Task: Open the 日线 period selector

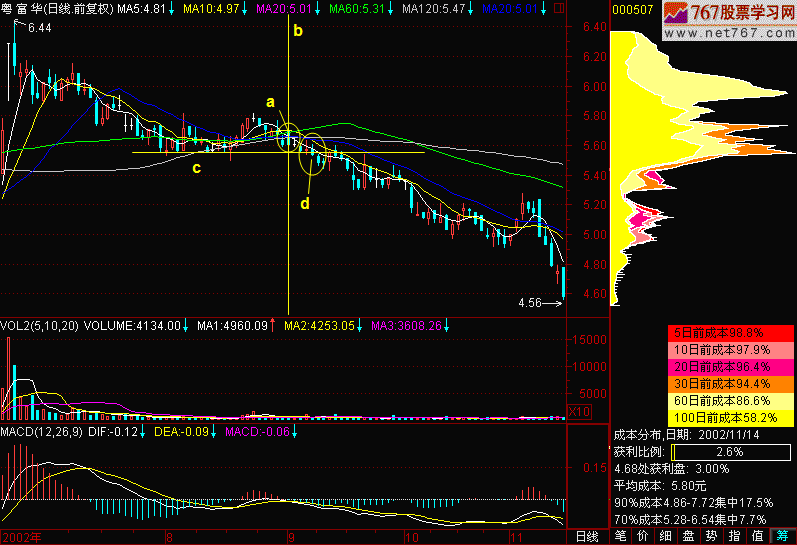Action: tap(587, 537)
